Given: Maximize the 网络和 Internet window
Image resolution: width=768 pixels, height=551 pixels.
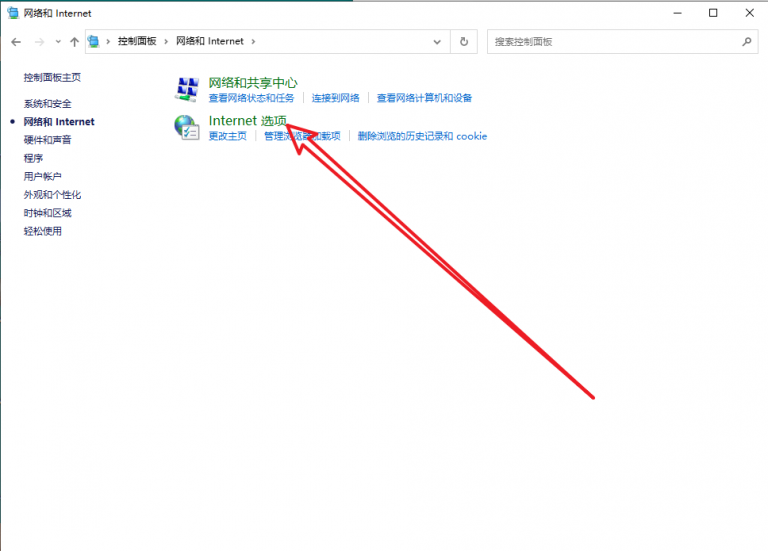Looking at the screenshot, I should pos(713,13).
